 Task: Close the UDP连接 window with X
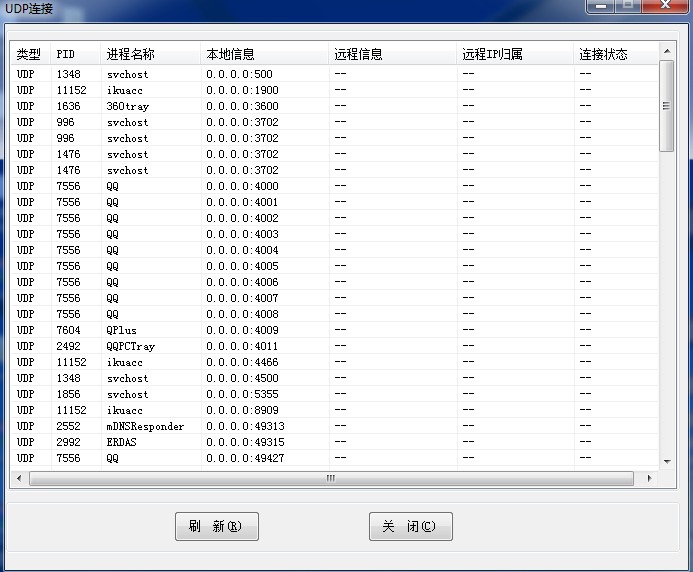(x=665, y=5)
